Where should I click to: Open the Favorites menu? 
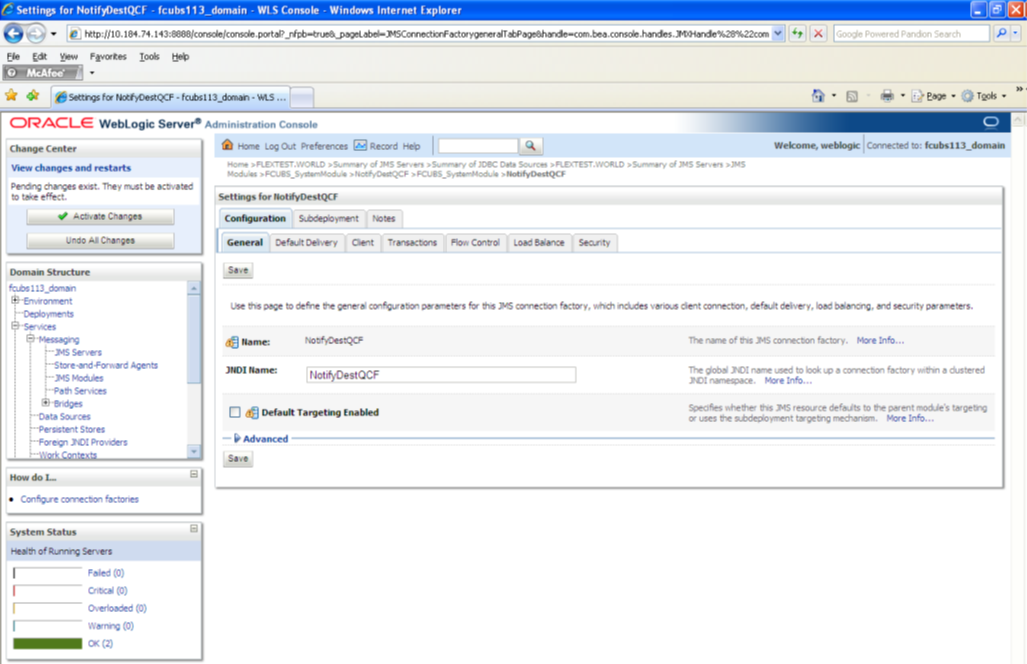[108, 56]
